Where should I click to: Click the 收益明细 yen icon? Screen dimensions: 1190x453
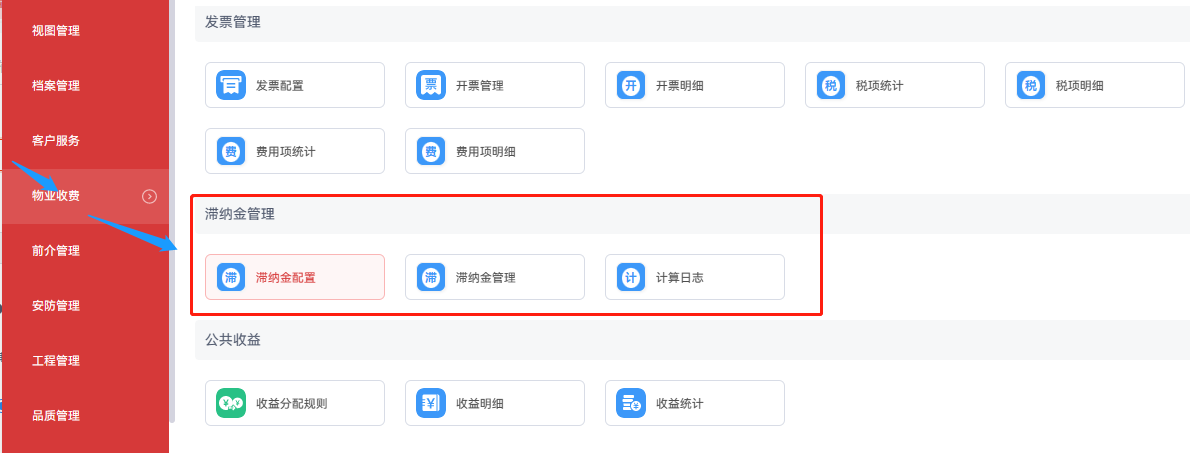[431, 404]
